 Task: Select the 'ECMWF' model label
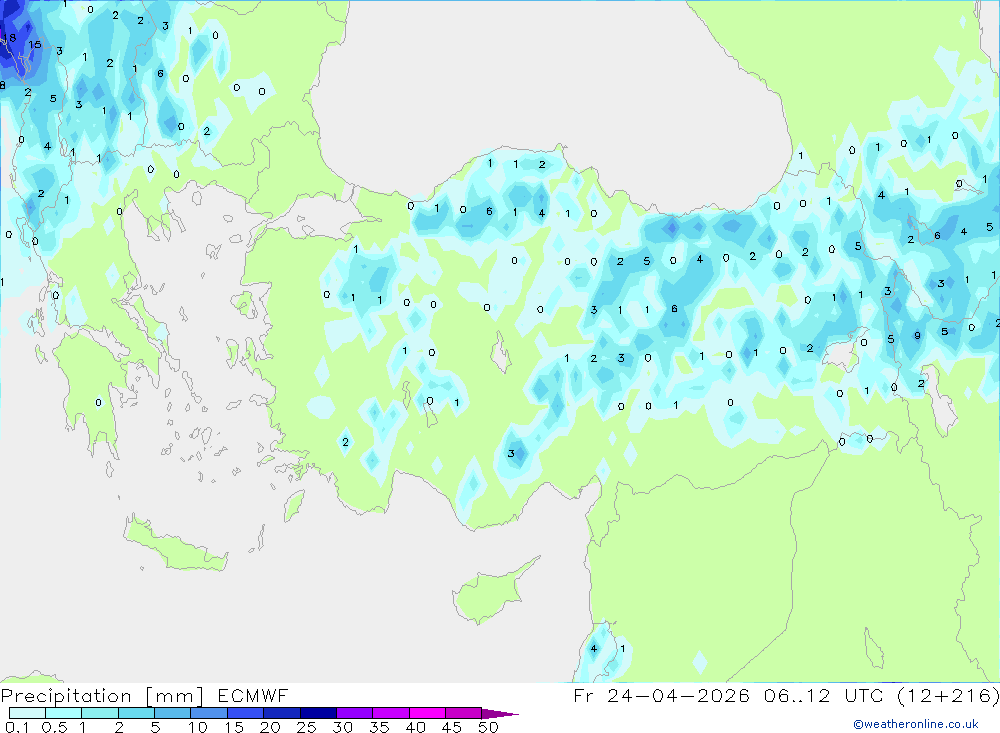253,695
